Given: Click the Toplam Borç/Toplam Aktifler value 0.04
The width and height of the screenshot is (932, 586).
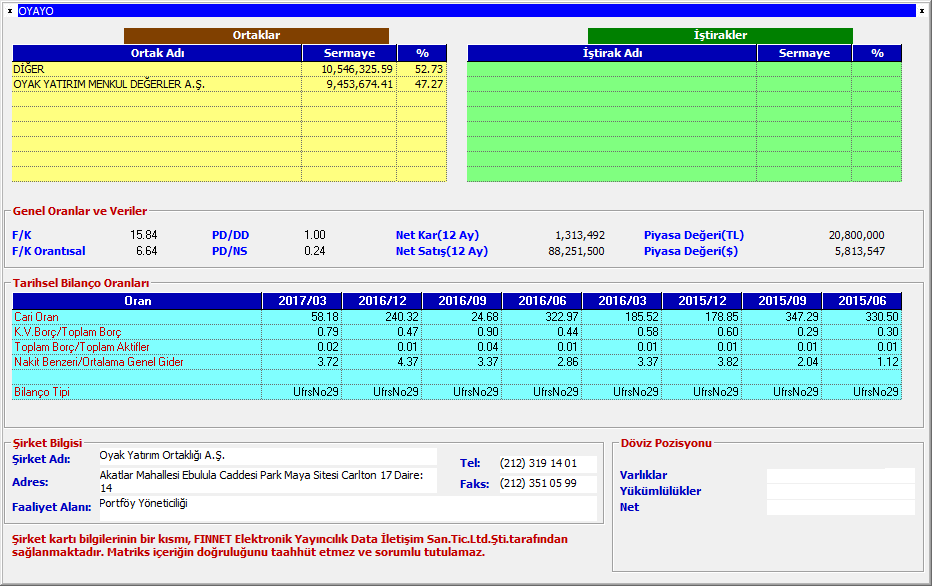Looking at the screenshot, I should coord(488,346).
